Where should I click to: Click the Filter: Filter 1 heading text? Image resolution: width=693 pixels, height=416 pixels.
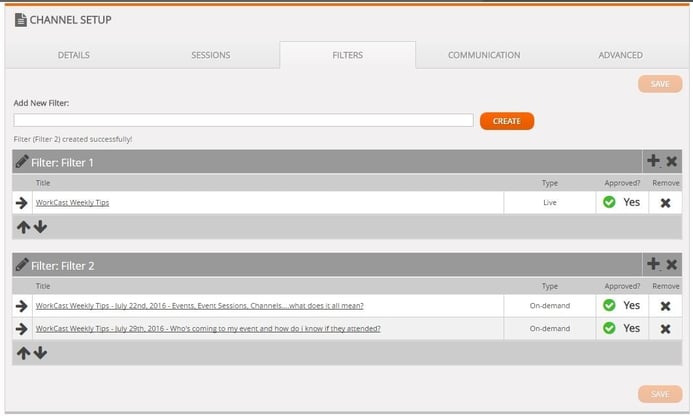(x=62, y=163)
